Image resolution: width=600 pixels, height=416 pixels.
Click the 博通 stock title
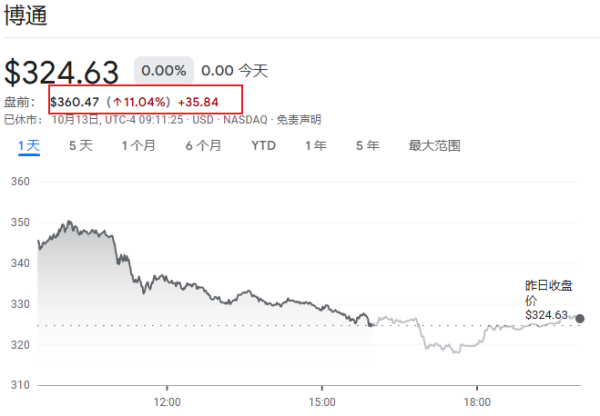pyautogui.click(x=25, y=17)
